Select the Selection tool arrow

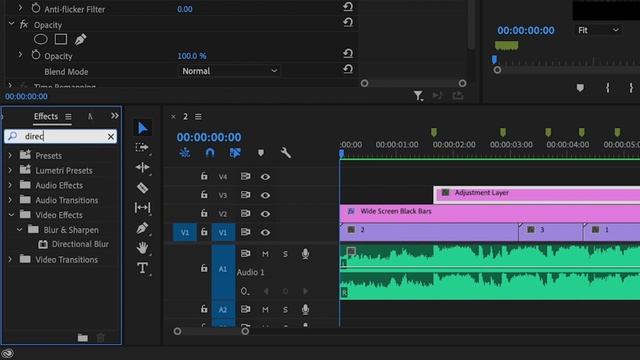(142, 128)
